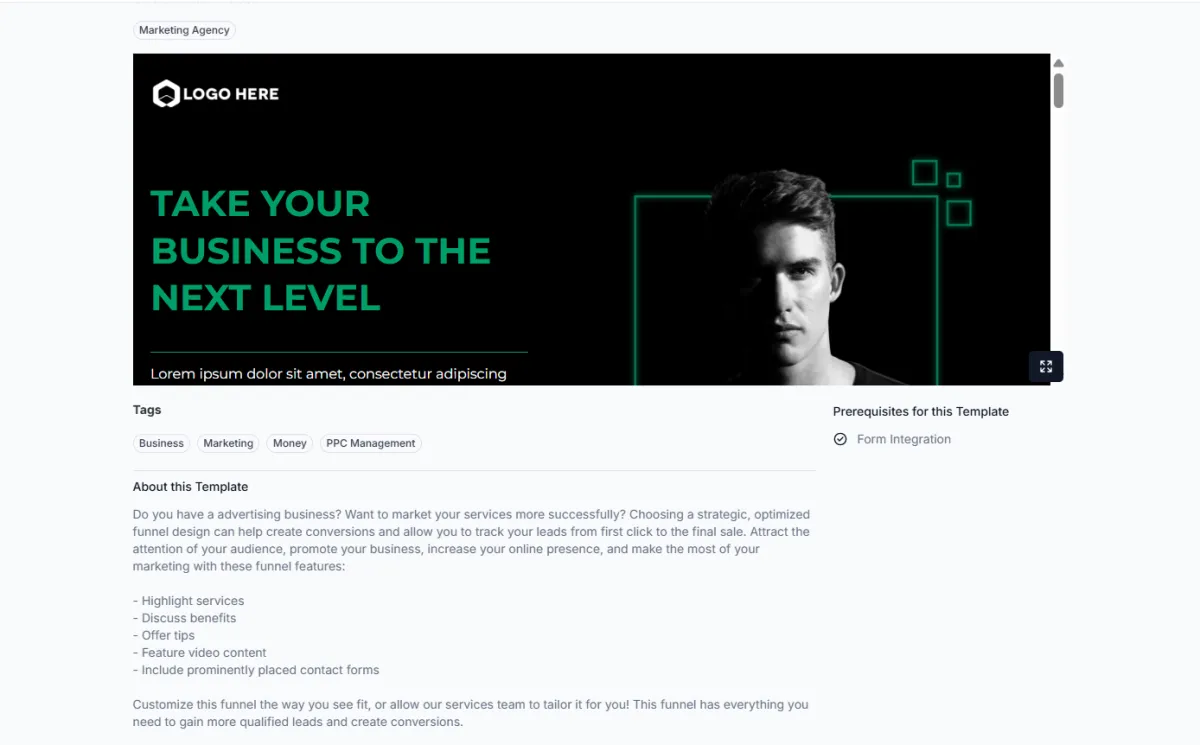Select the Money tag
The height and width of the screenshot is (745, 1200).
(x=290, y=443)
